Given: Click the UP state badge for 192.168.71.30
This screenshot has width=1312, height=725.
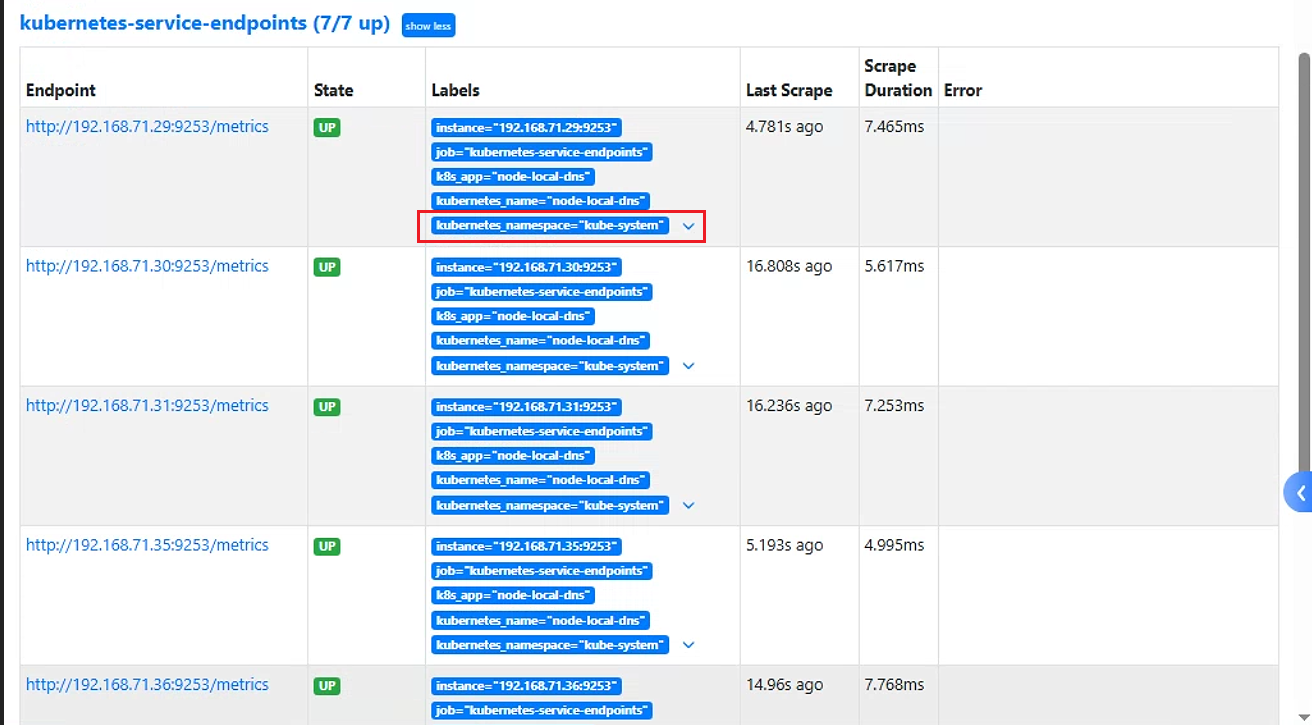Looking at the screenshot, I should (x=327, y=267).
